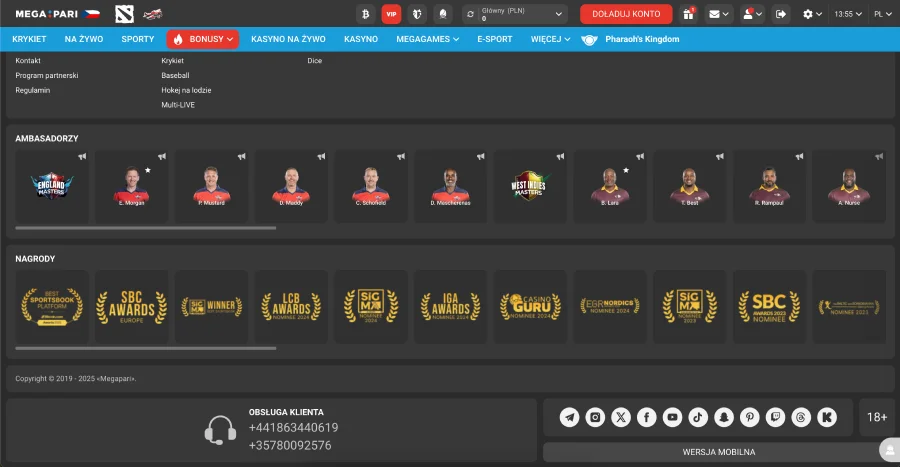This screenshot has width=900, height=467.
Task: Open the Snapchat social link
Action: [x=724, y=417]
